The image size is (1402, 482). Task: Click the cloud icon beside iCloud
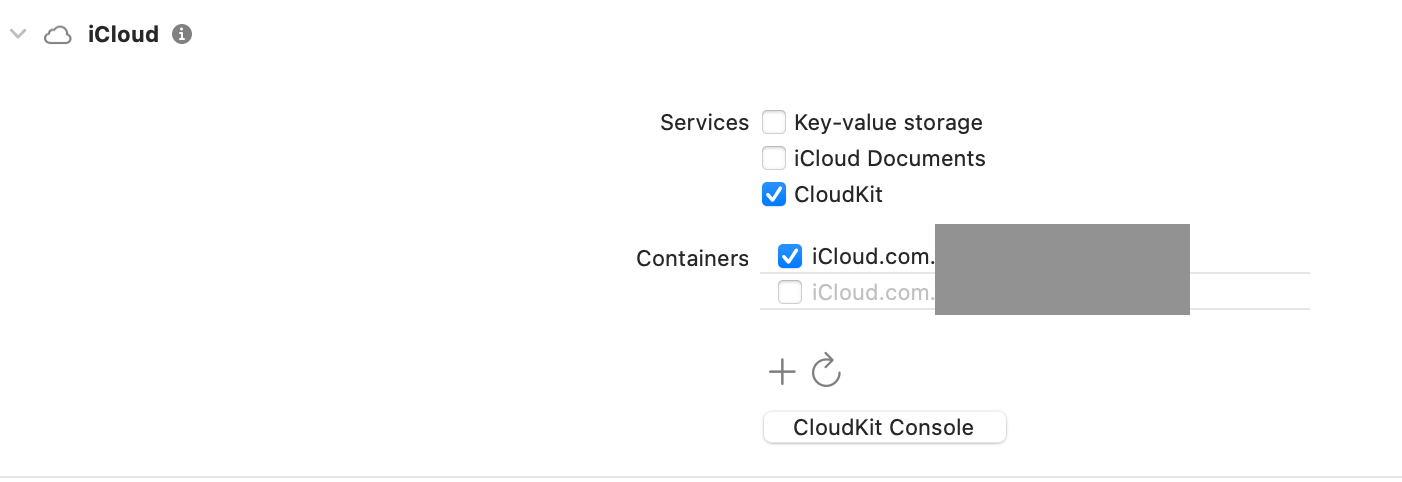coord(58,35)
